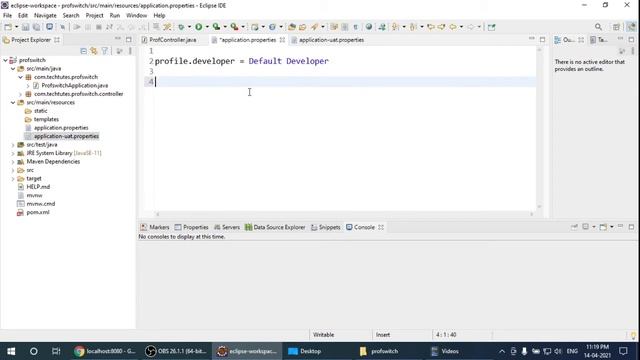Expand the ProfswitchApplication.java node

pos(28,85)
